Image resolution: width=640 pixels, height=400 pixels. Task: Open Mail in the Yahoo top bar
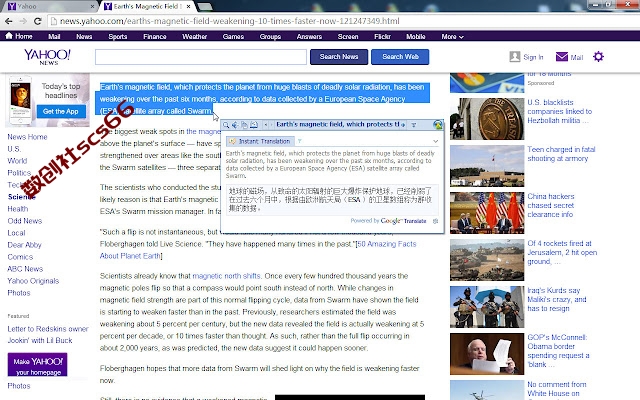[x=54, y=36]
